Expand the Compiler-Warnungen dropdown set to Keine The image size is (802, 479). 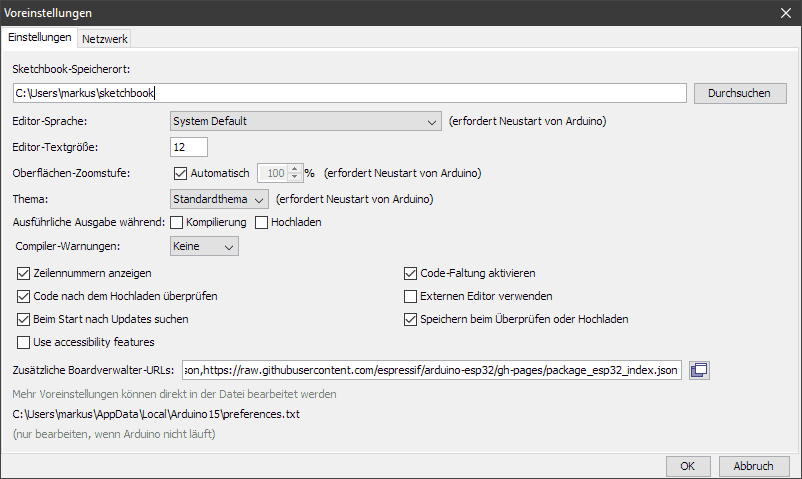click(204, 246)
